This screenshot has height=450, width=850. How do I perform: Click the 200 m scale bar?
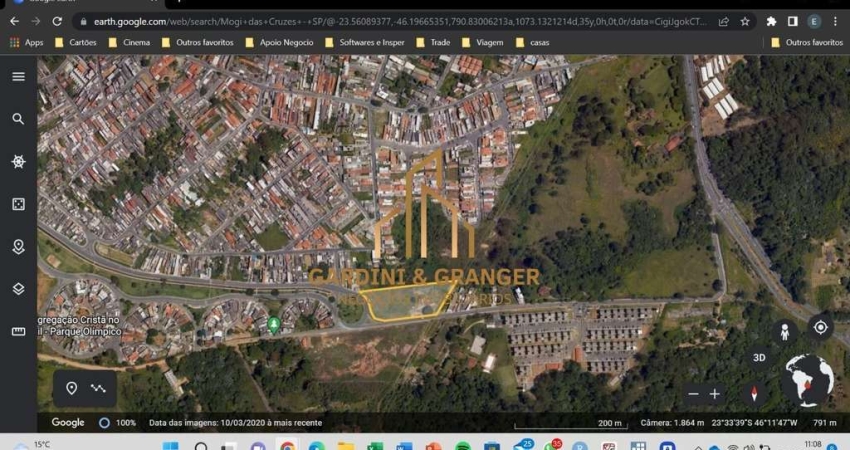[x=569, y=424]
